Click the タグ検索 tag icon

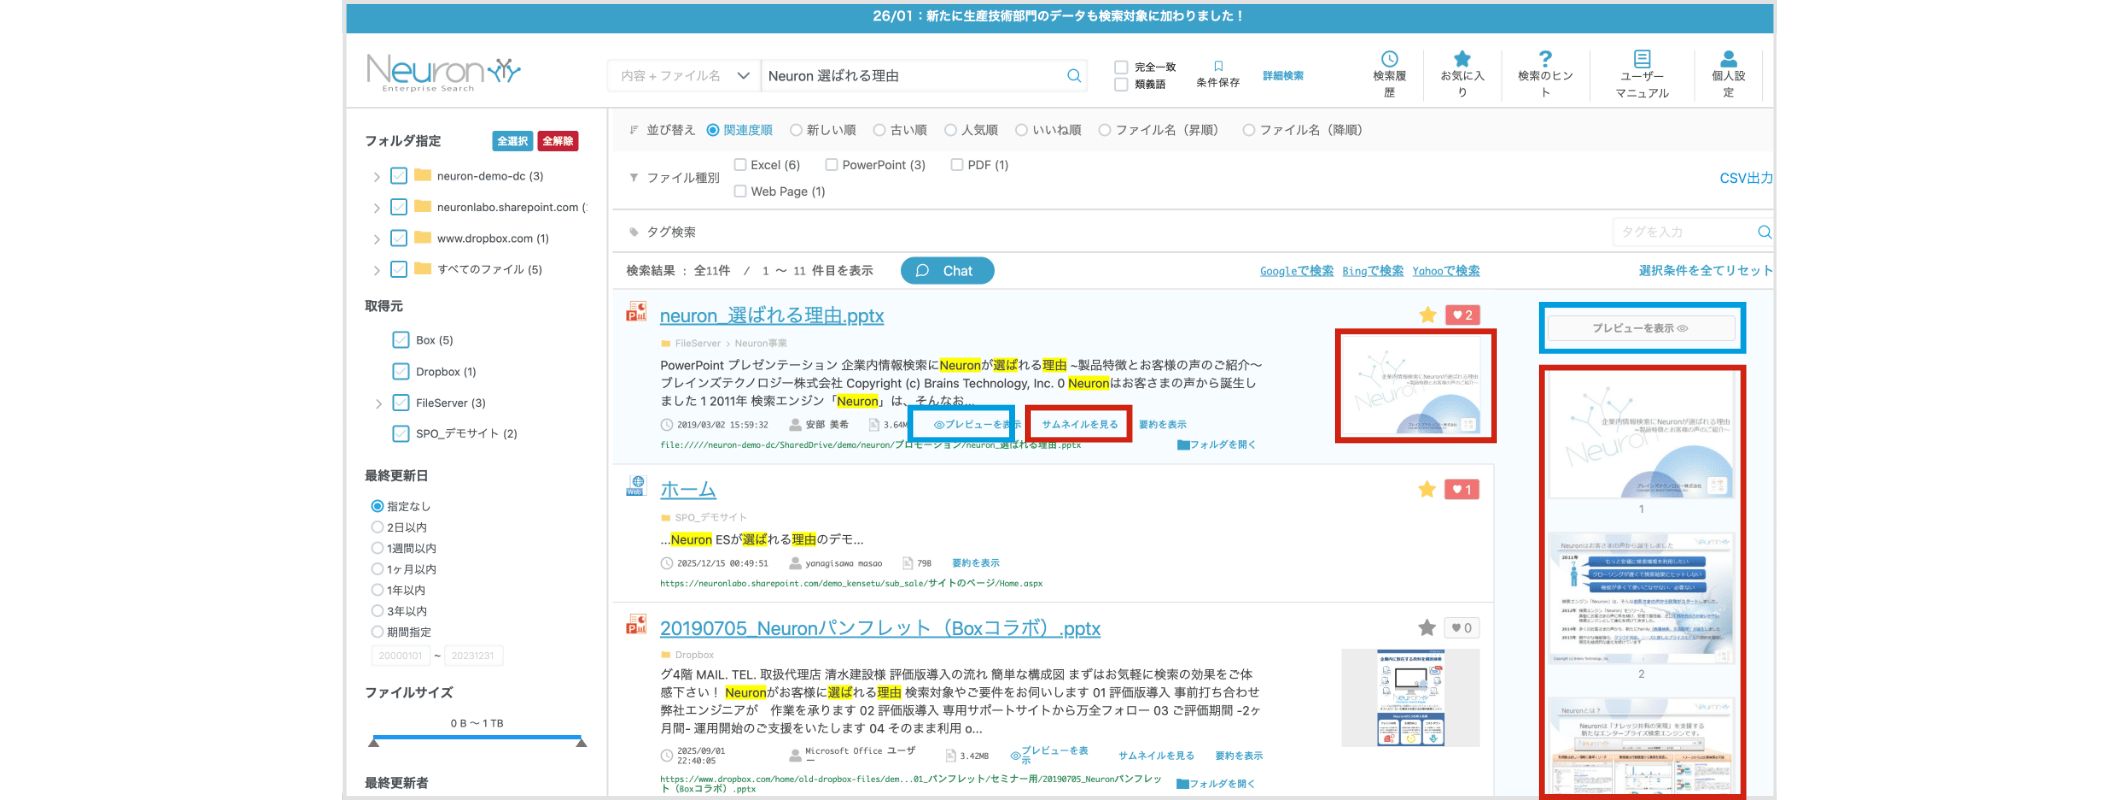(634, 232)
